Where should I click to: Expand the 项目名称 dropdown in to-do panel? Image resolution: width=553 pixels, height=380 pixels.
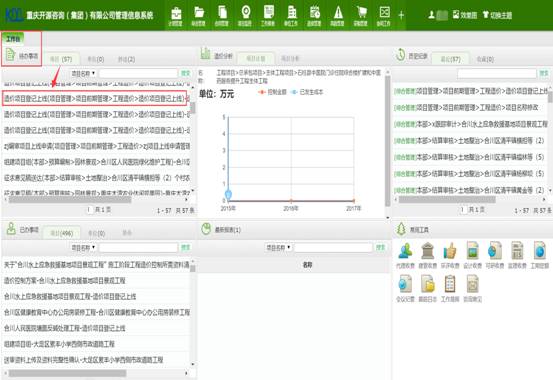click(83, 73)
